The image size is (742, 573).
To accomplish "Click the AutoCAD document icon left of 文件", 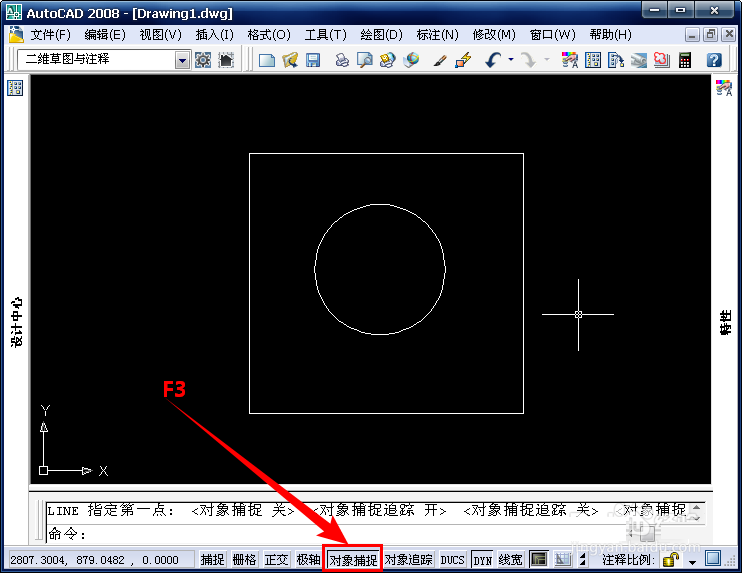I will (x=16, y=35).
